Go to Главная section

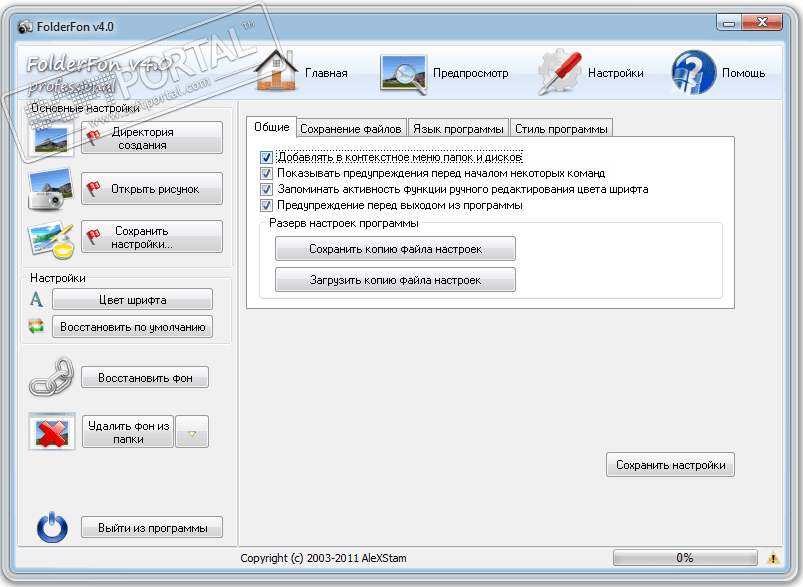[x=326, y=73]
